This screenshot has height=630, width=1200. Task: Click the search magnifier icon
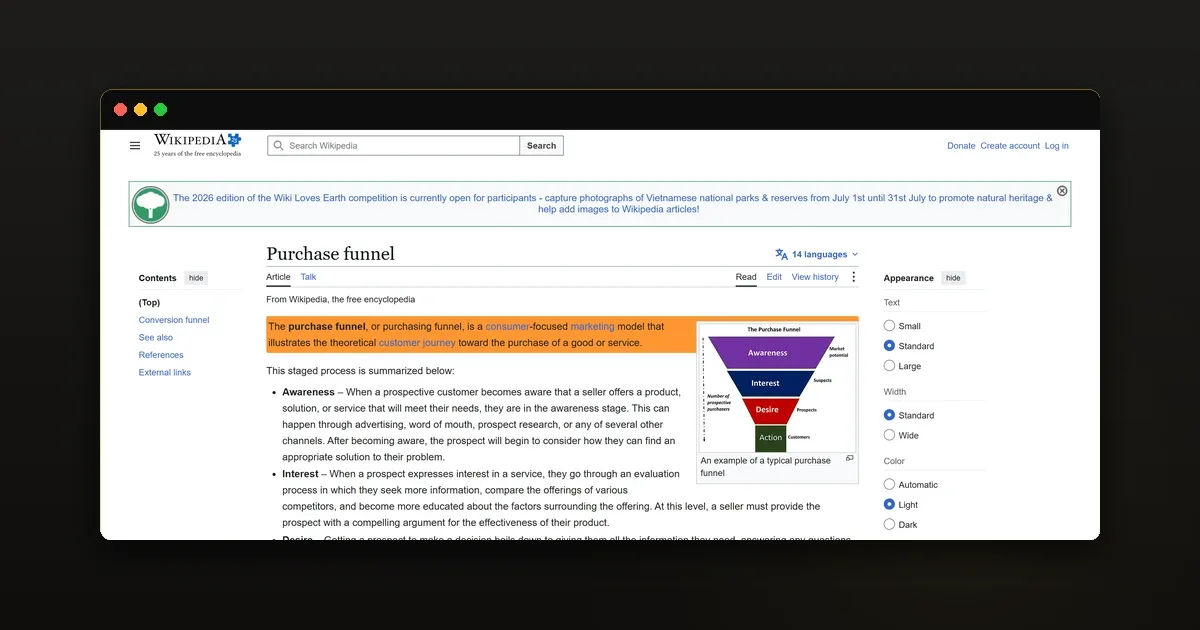tap(279, 146)
